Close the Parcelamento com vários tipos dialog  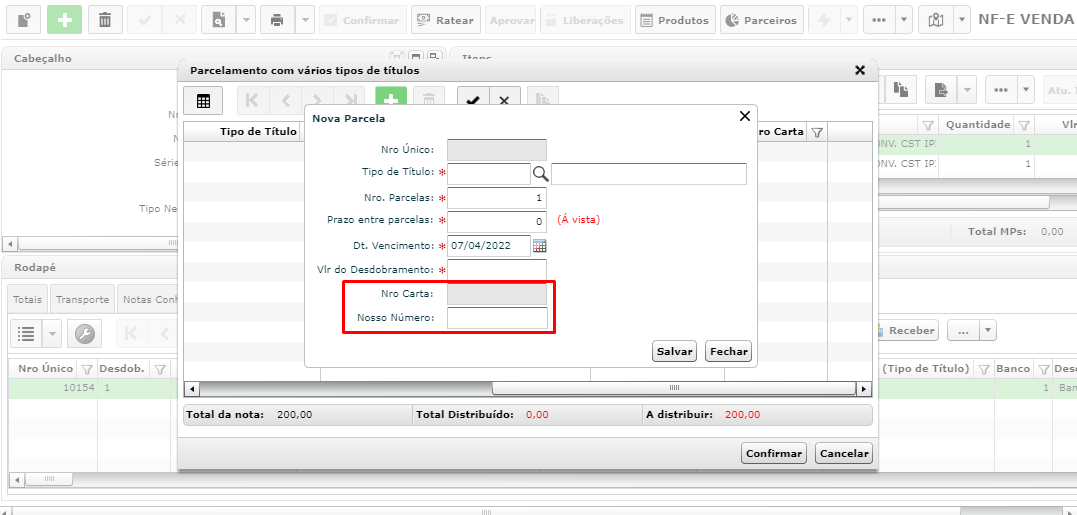(x=859, y=70)
